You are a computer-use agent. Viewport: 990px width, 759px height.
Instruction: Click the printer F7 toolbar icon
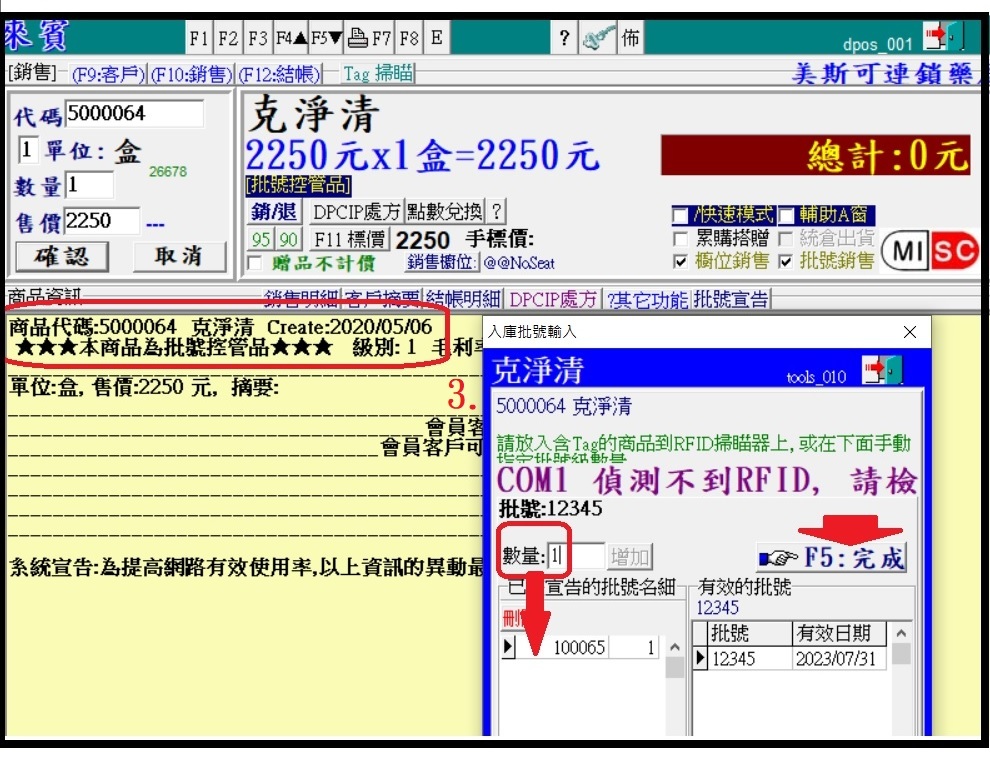(x=369, y=39)
